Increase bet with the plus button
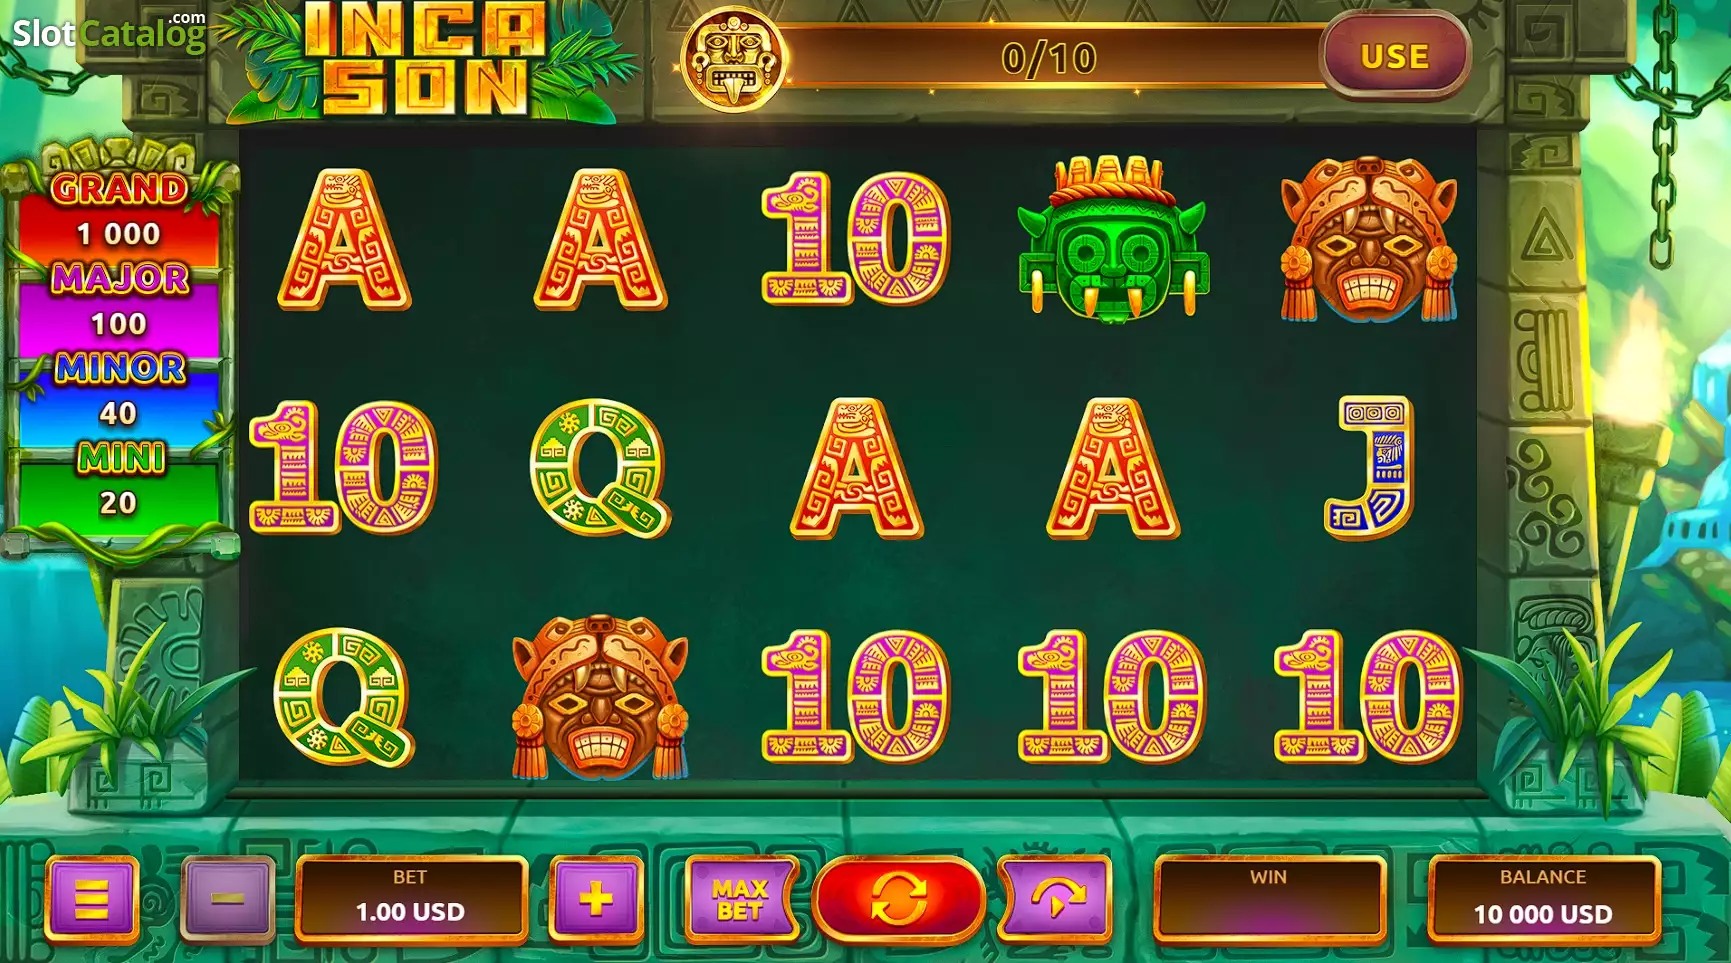The width and height of the screenshot is (1731, 963). click(595, 899)
